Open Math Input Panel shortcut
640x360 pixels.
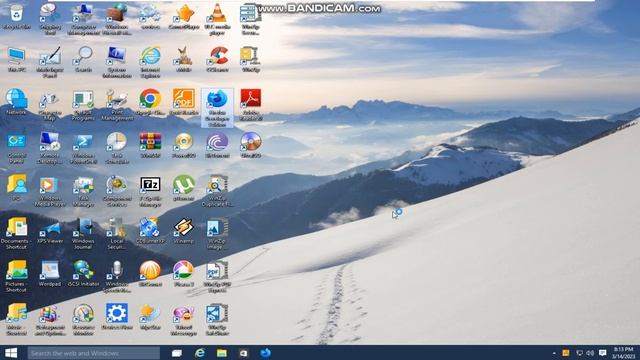pyautogui.click(x=50, y=62)
